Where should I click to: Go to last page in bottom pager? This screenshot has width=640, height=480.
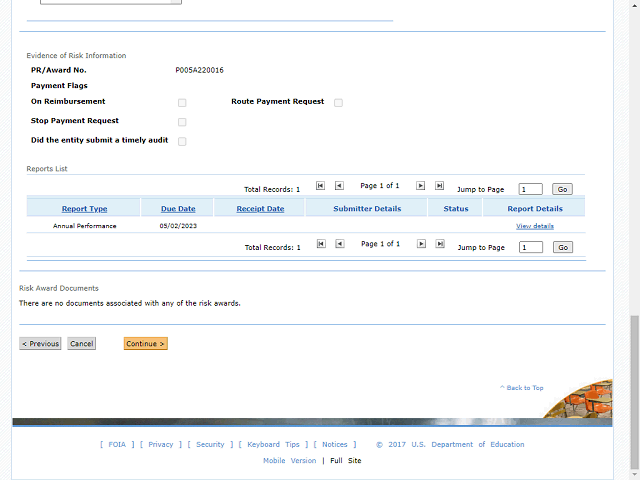(440, 244)
